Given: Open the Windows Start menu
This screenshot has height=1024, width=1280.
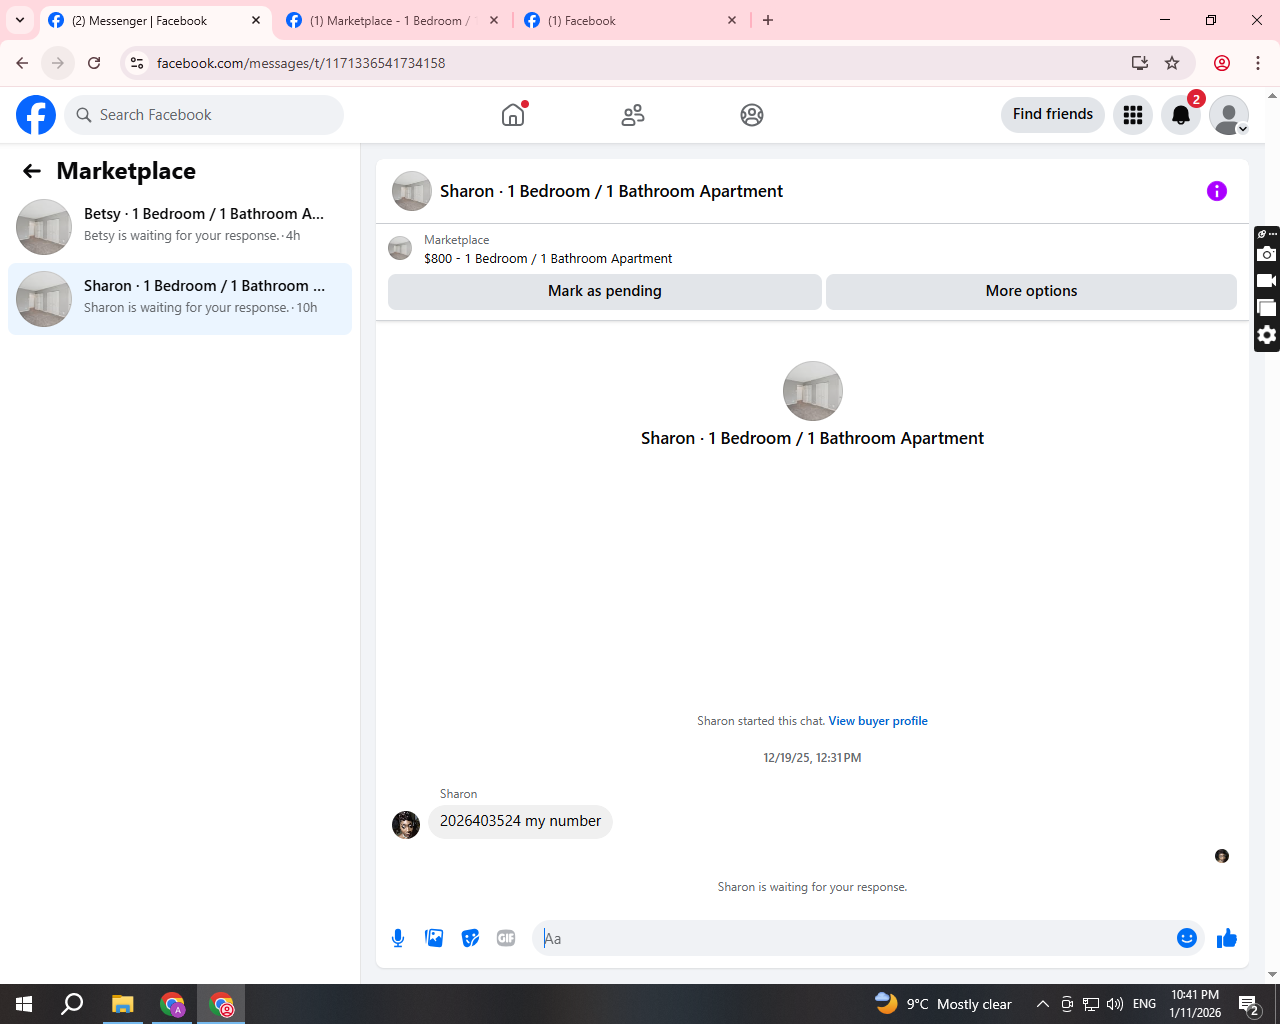Looking at the screenshot, I should coord(24,1004).
